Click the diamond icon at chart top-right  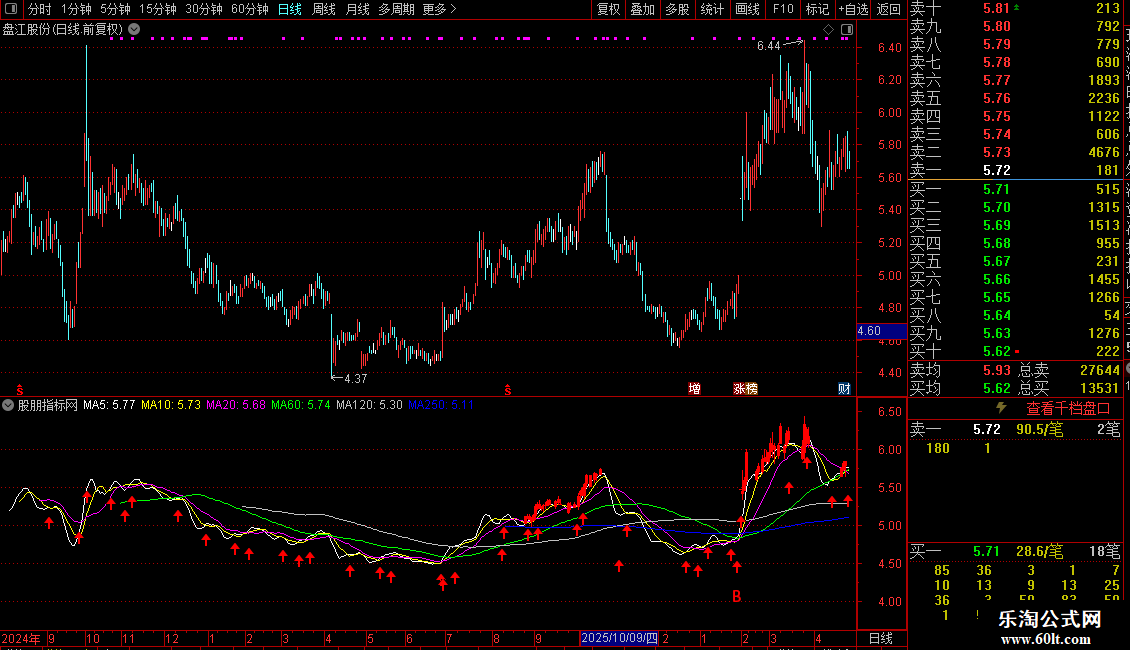(828, 30)
